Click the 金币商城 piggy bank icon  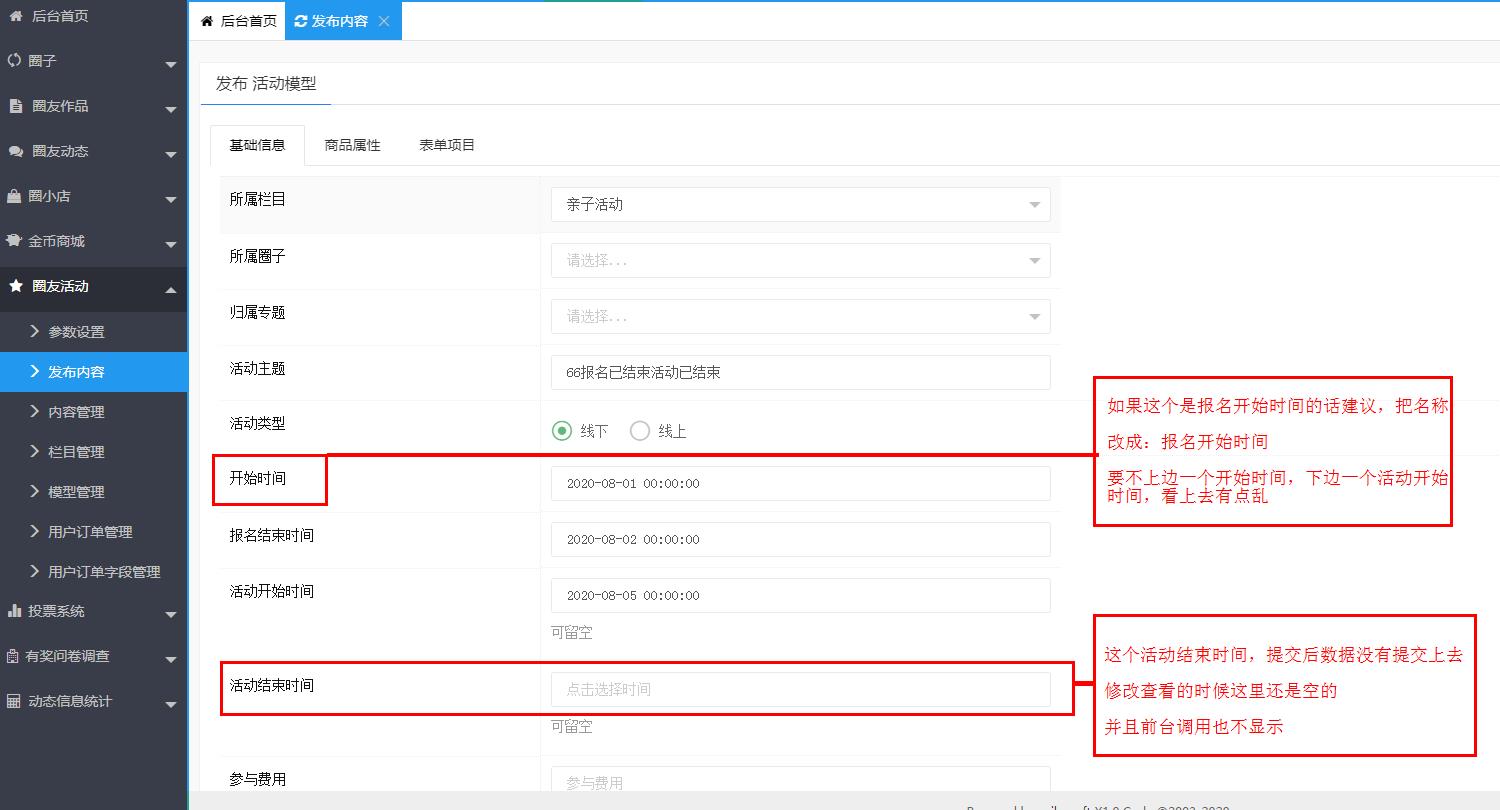coord(14,241)
